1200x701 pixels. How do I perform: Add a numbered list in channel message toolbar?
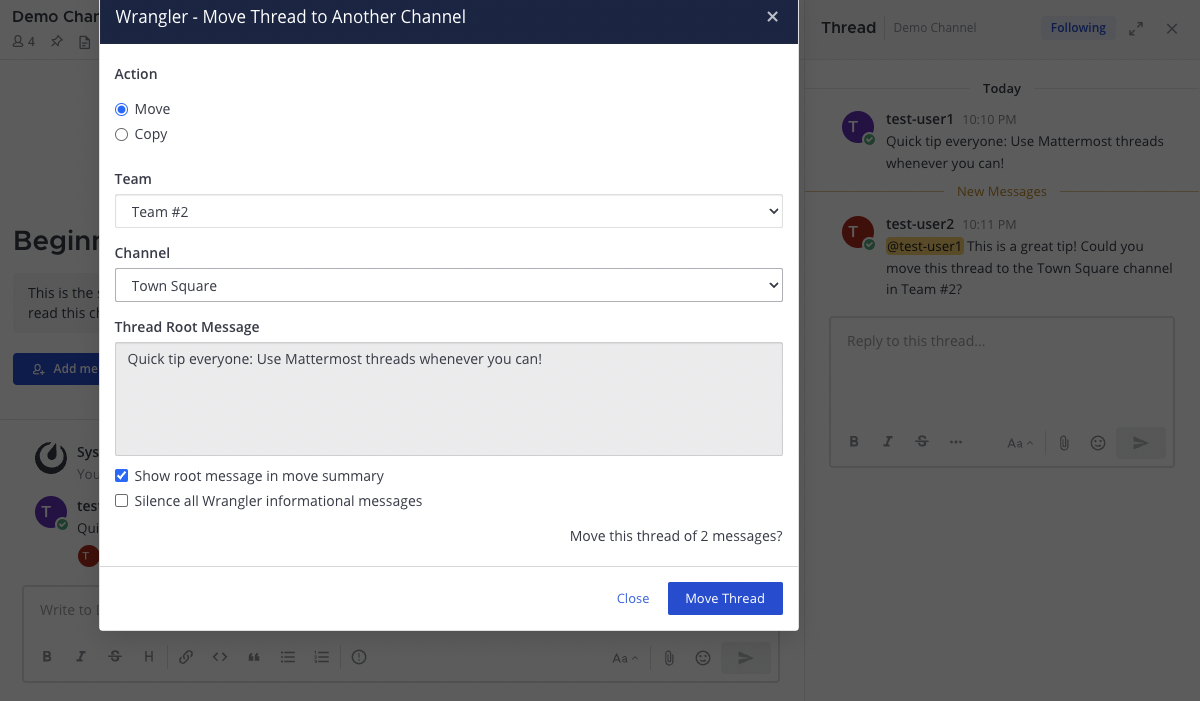pos(322,657)
